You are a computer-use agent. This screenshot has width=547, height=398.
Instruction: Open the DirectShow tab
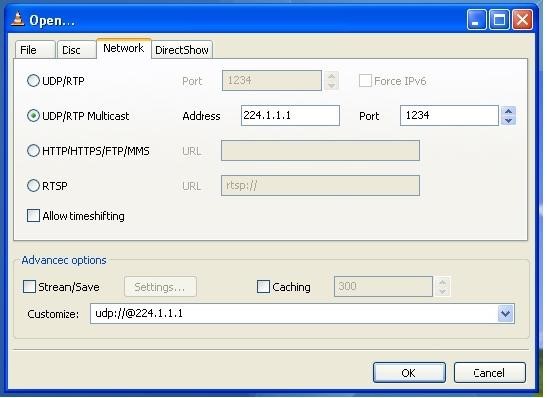point(182,50)
